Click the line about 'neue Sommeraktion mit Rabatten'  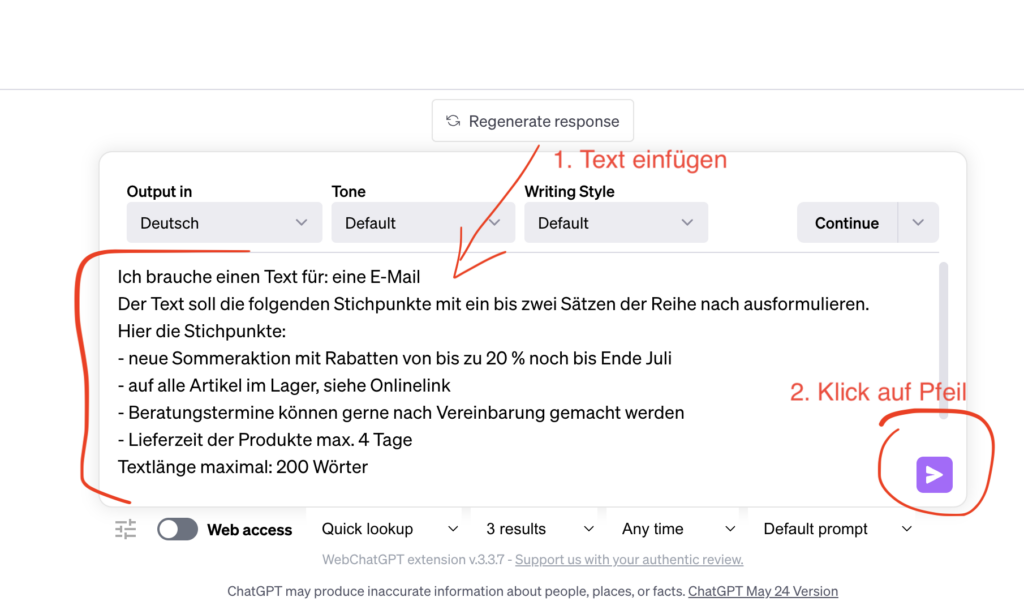click(394, 358)
